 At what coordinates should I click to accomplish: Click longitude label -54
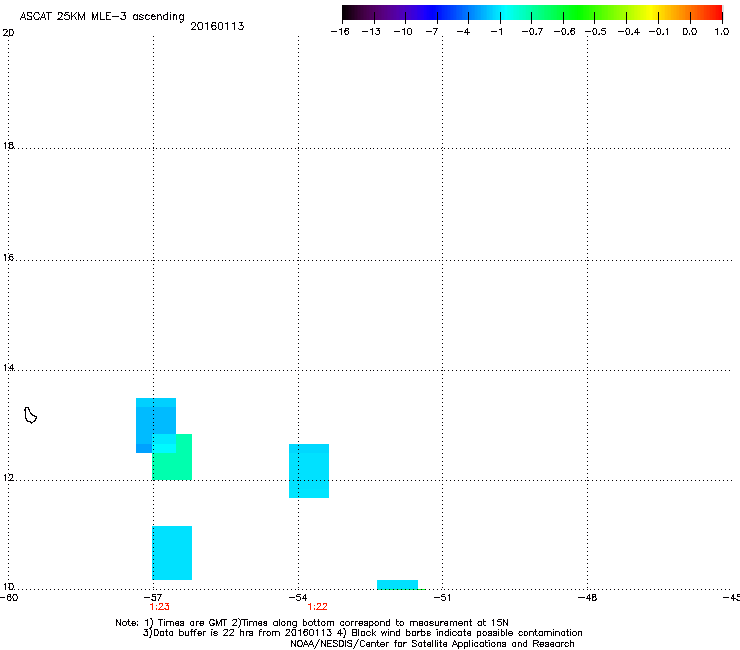pos(298,597)
